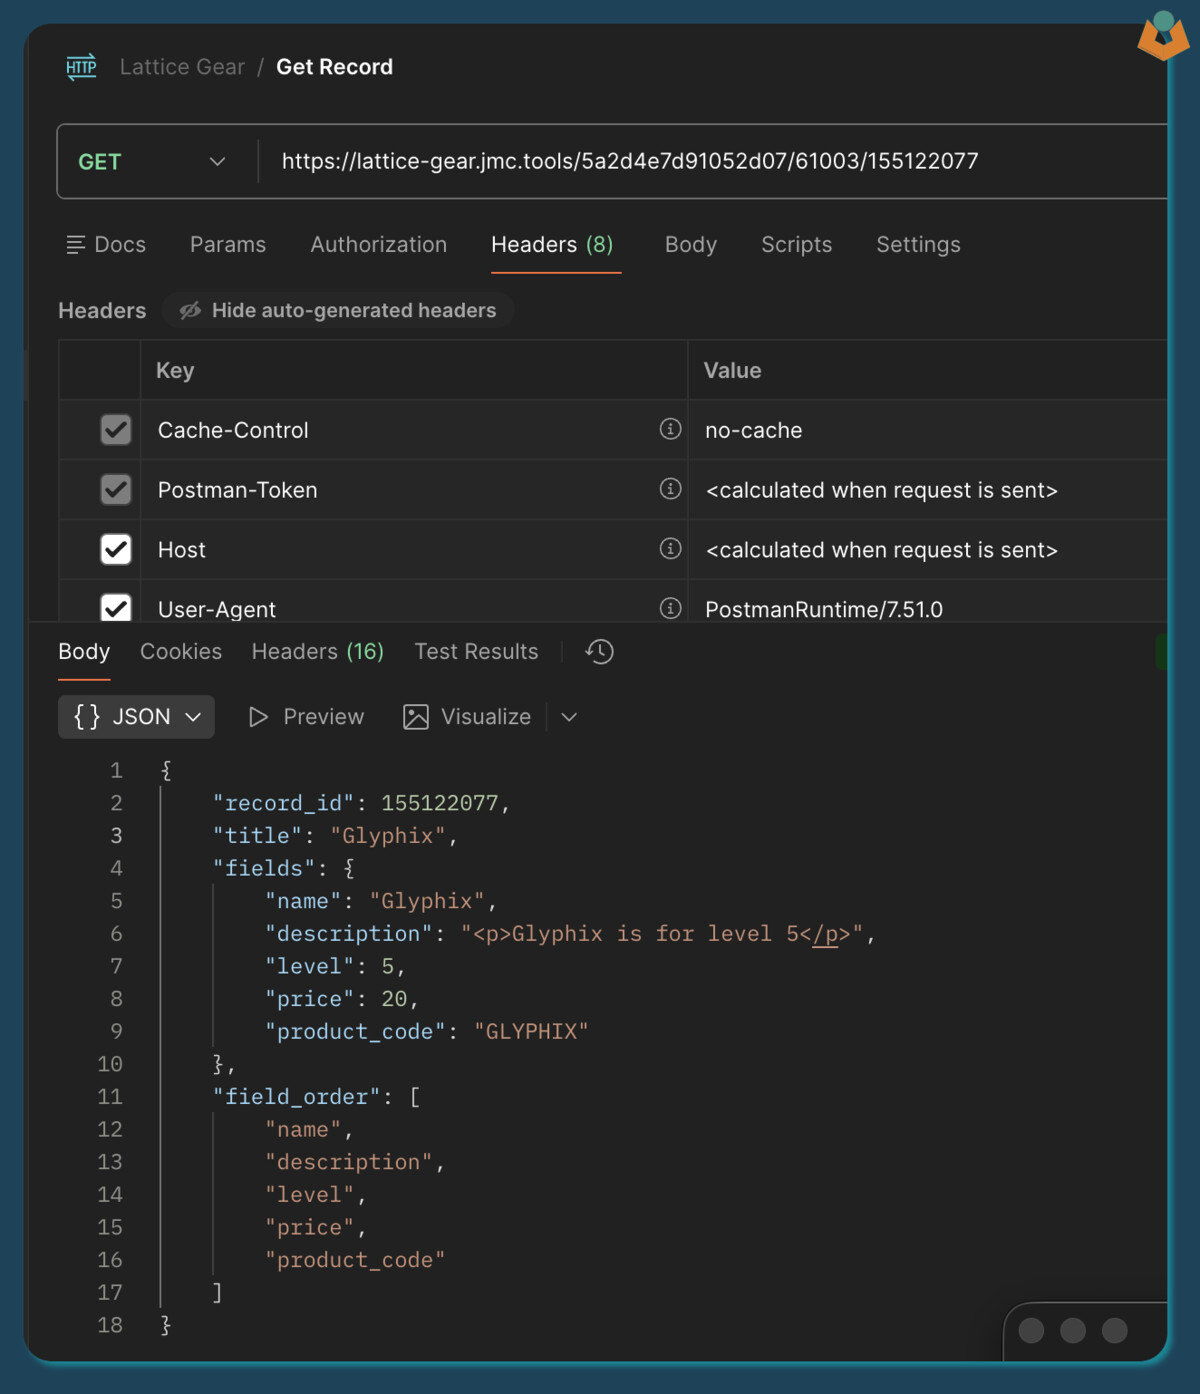Viewport: 1200px width, 1394px height.
Task: Open the response Cookies tab
Action: (x=181, y=652)
